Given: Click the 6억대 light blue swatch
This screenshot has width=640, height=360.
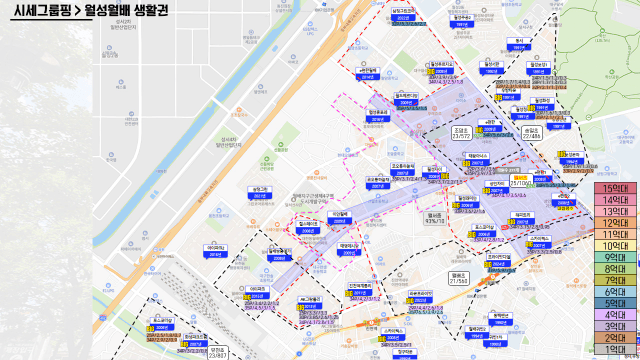Looking at the screenshot, I should tap(616, 292).
